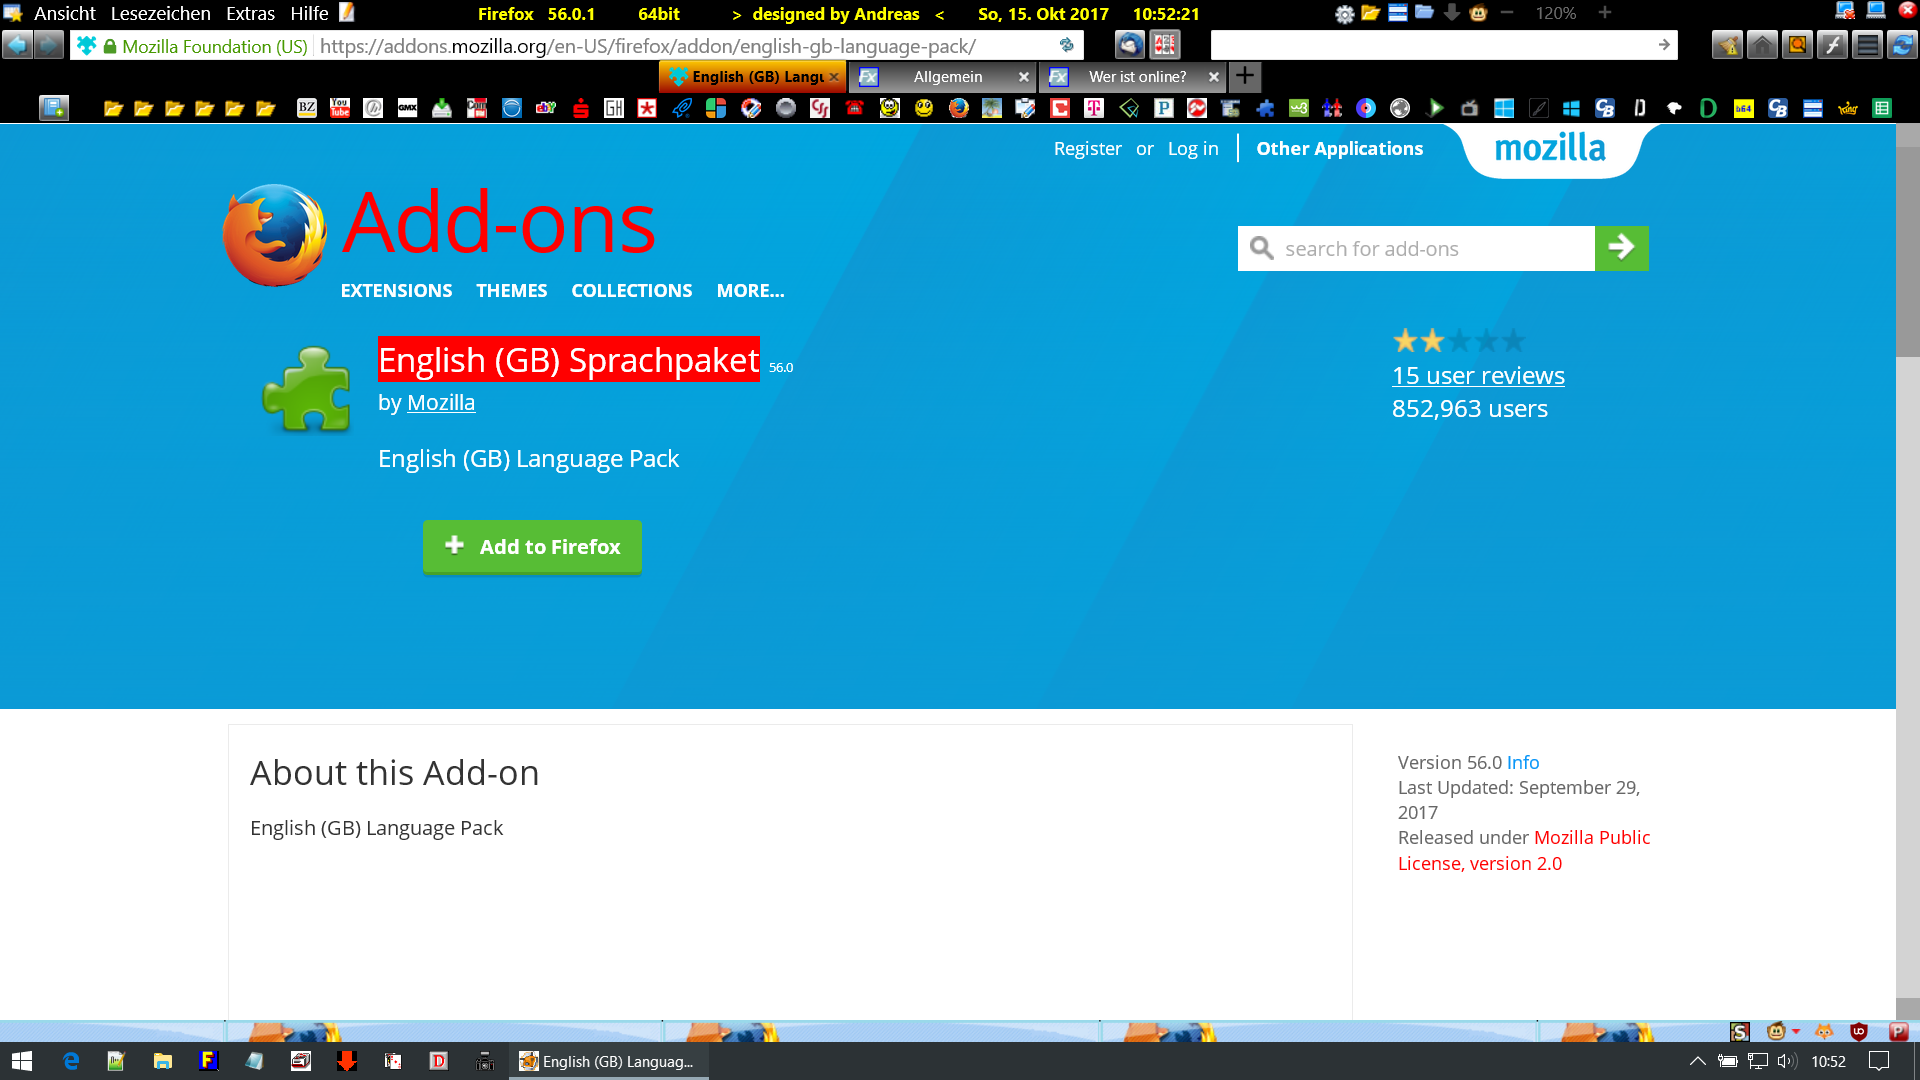Click the Thunderbird mail toolbar icon
The image size is (1920, 1080).
pyautogui.click(x=1130, y=45)
